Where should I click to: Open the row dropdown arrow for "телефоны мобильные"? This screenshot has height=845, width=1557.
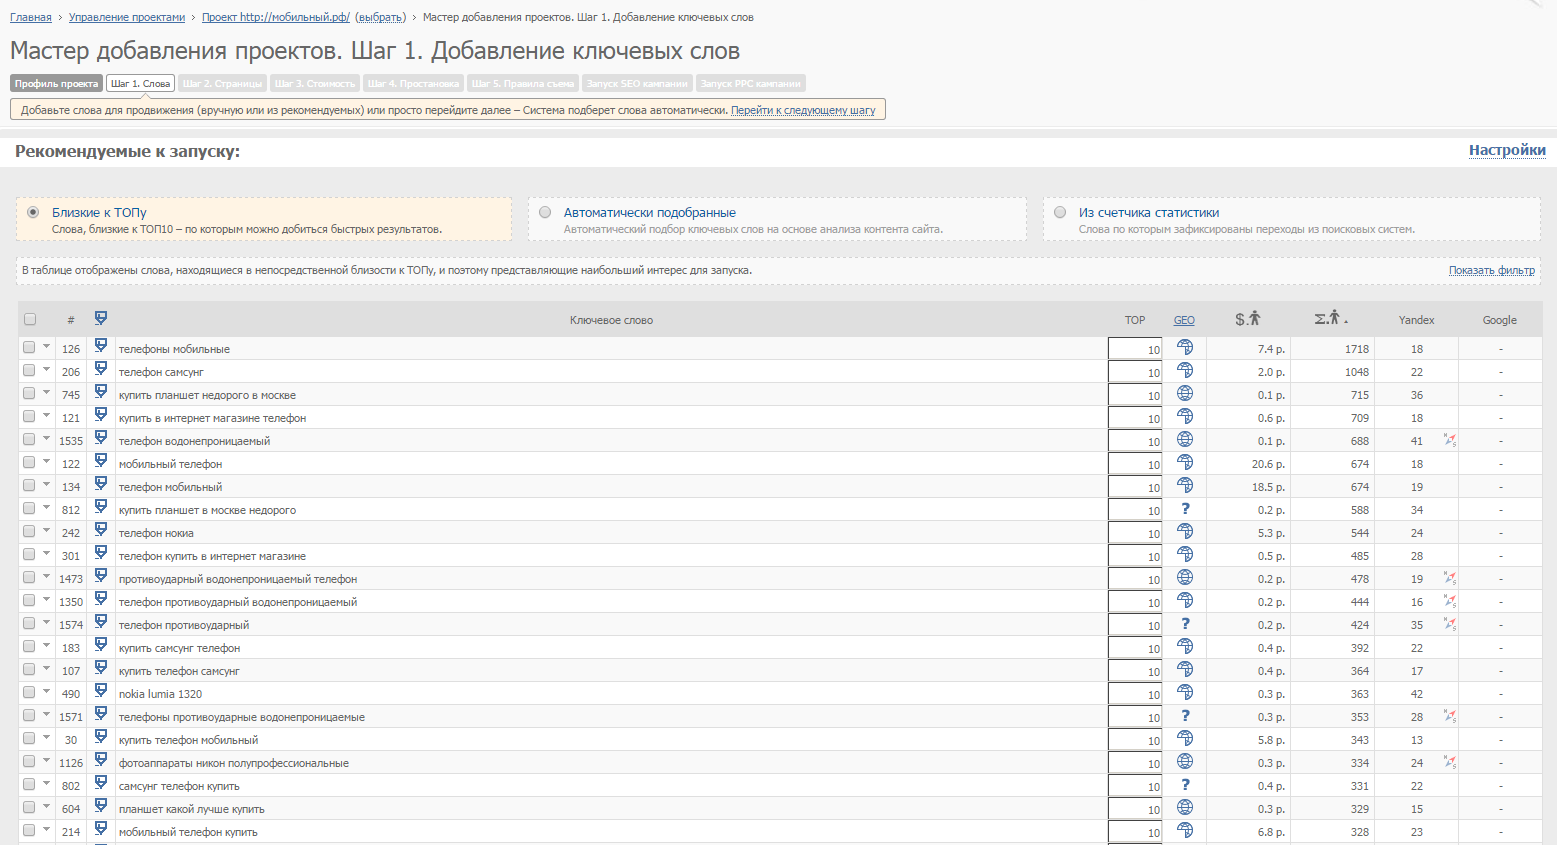point(46,346)
